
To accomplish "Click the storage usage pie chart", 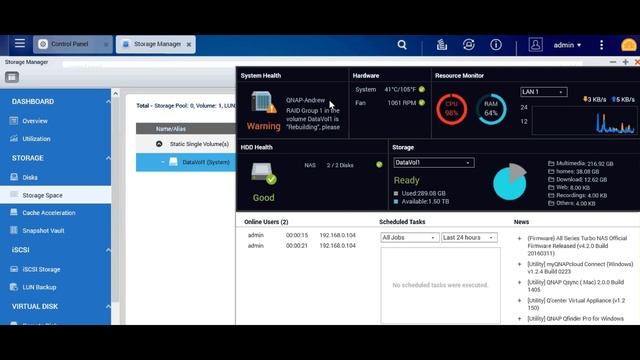I will tap(510, 182).
